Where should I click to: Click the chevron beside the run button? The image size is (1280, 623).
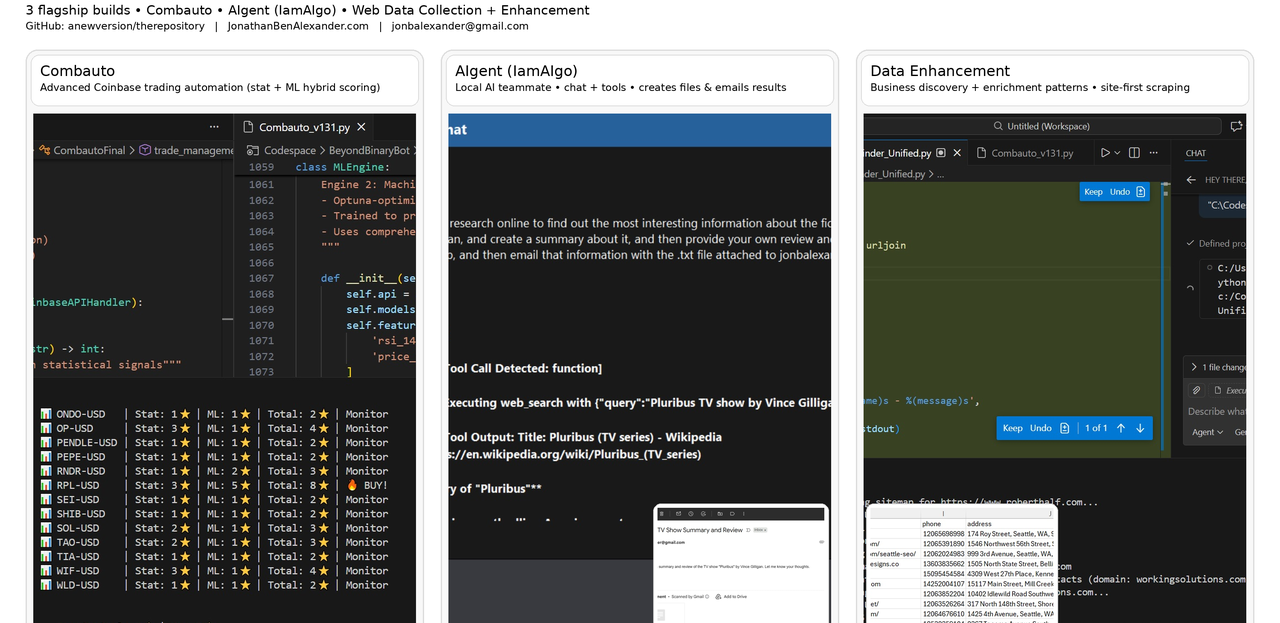tap(1117, 153)
